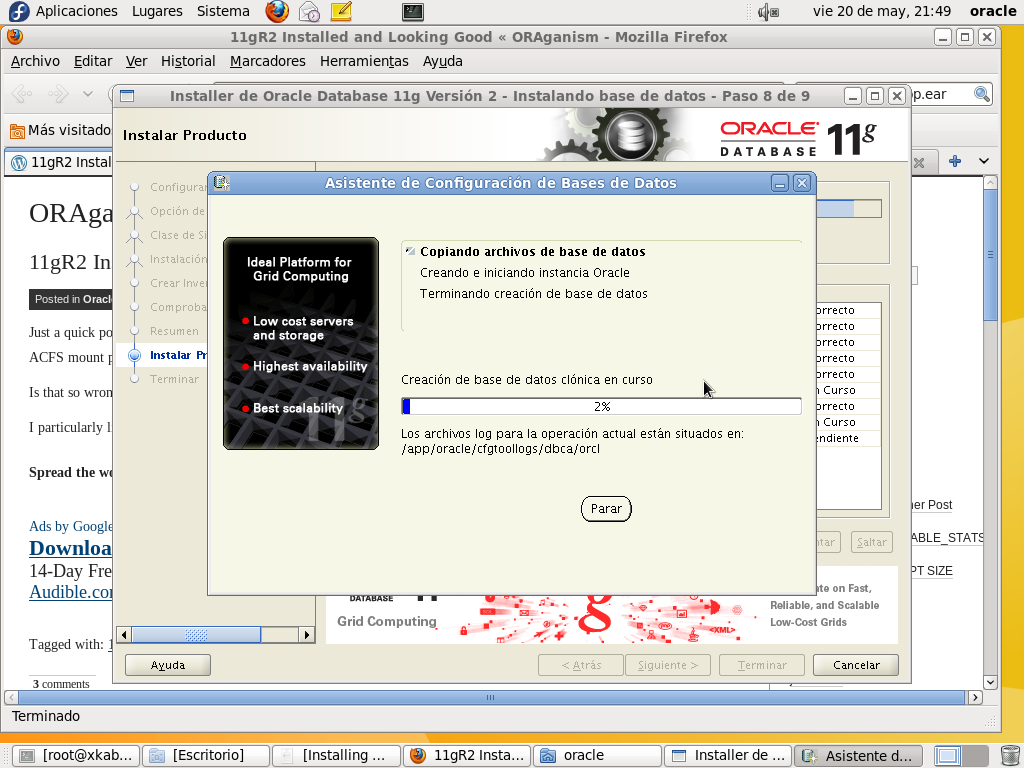Open a new Firefox tab with plus icon
This screenshot has height=768, width=1024.
tap(955, 161)
